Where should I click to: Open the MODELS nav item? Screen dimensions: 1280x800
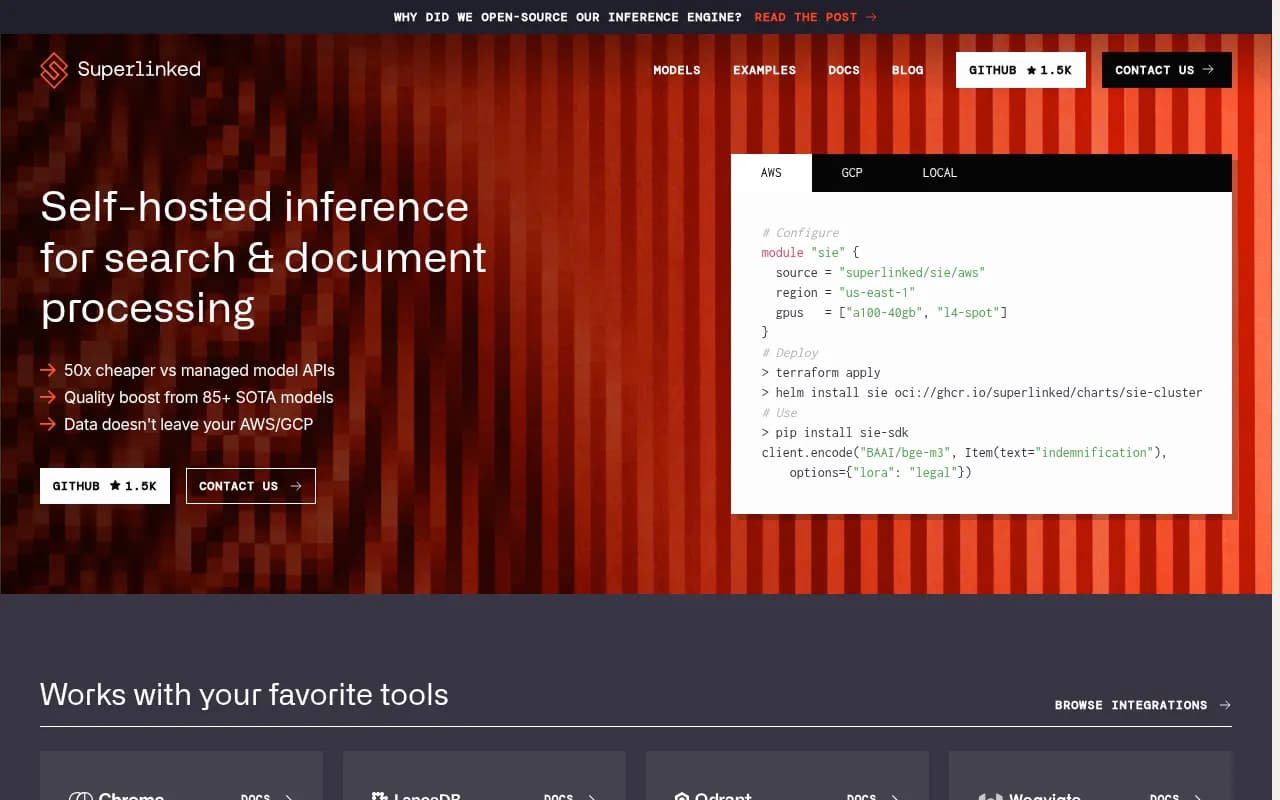(x=677, y=70)
